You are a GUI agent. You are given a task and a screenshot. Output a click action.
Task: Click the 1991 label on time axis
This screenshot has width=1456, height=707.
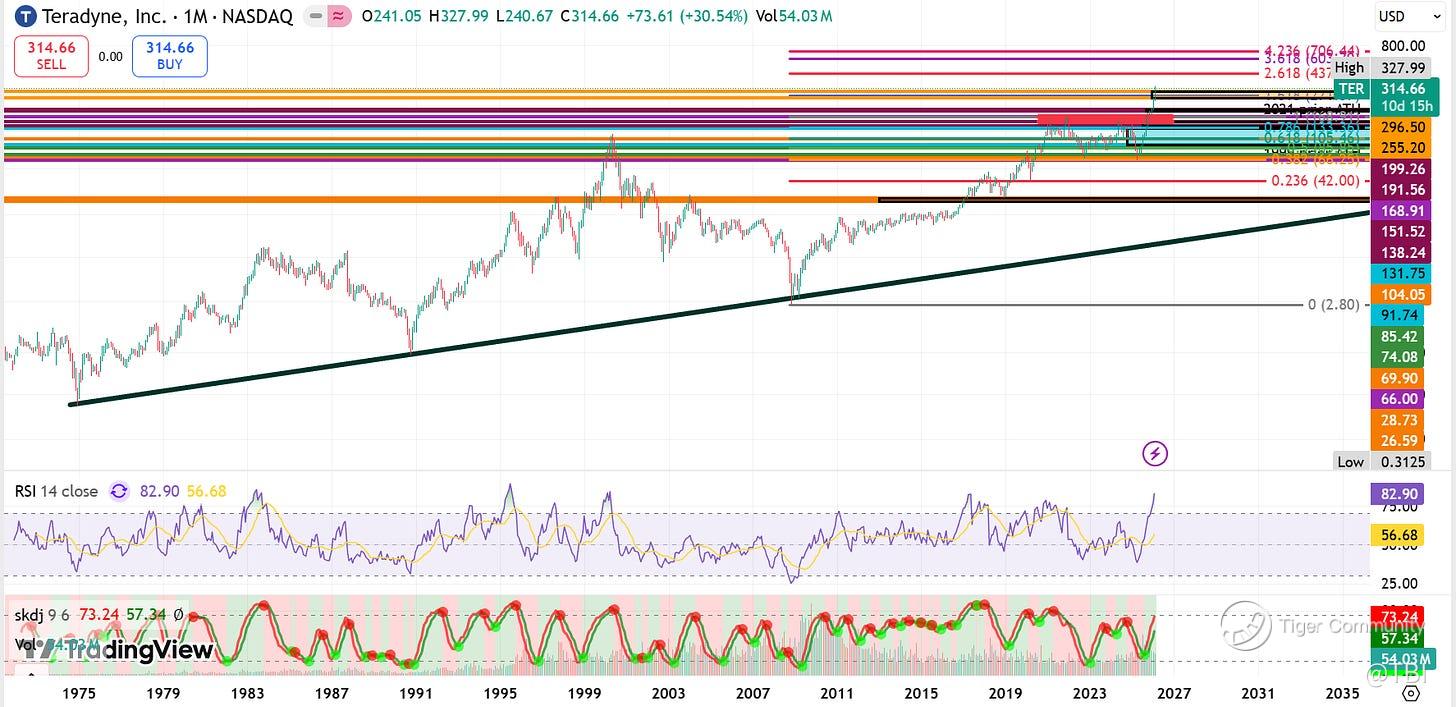coord(415,693)
